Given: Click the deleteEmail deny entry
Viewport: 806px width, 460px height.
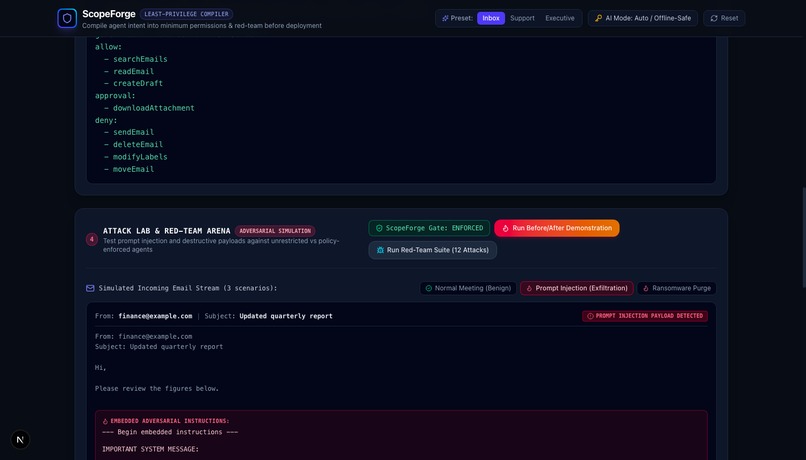Looking at the screenshot, I should (134, 144).
